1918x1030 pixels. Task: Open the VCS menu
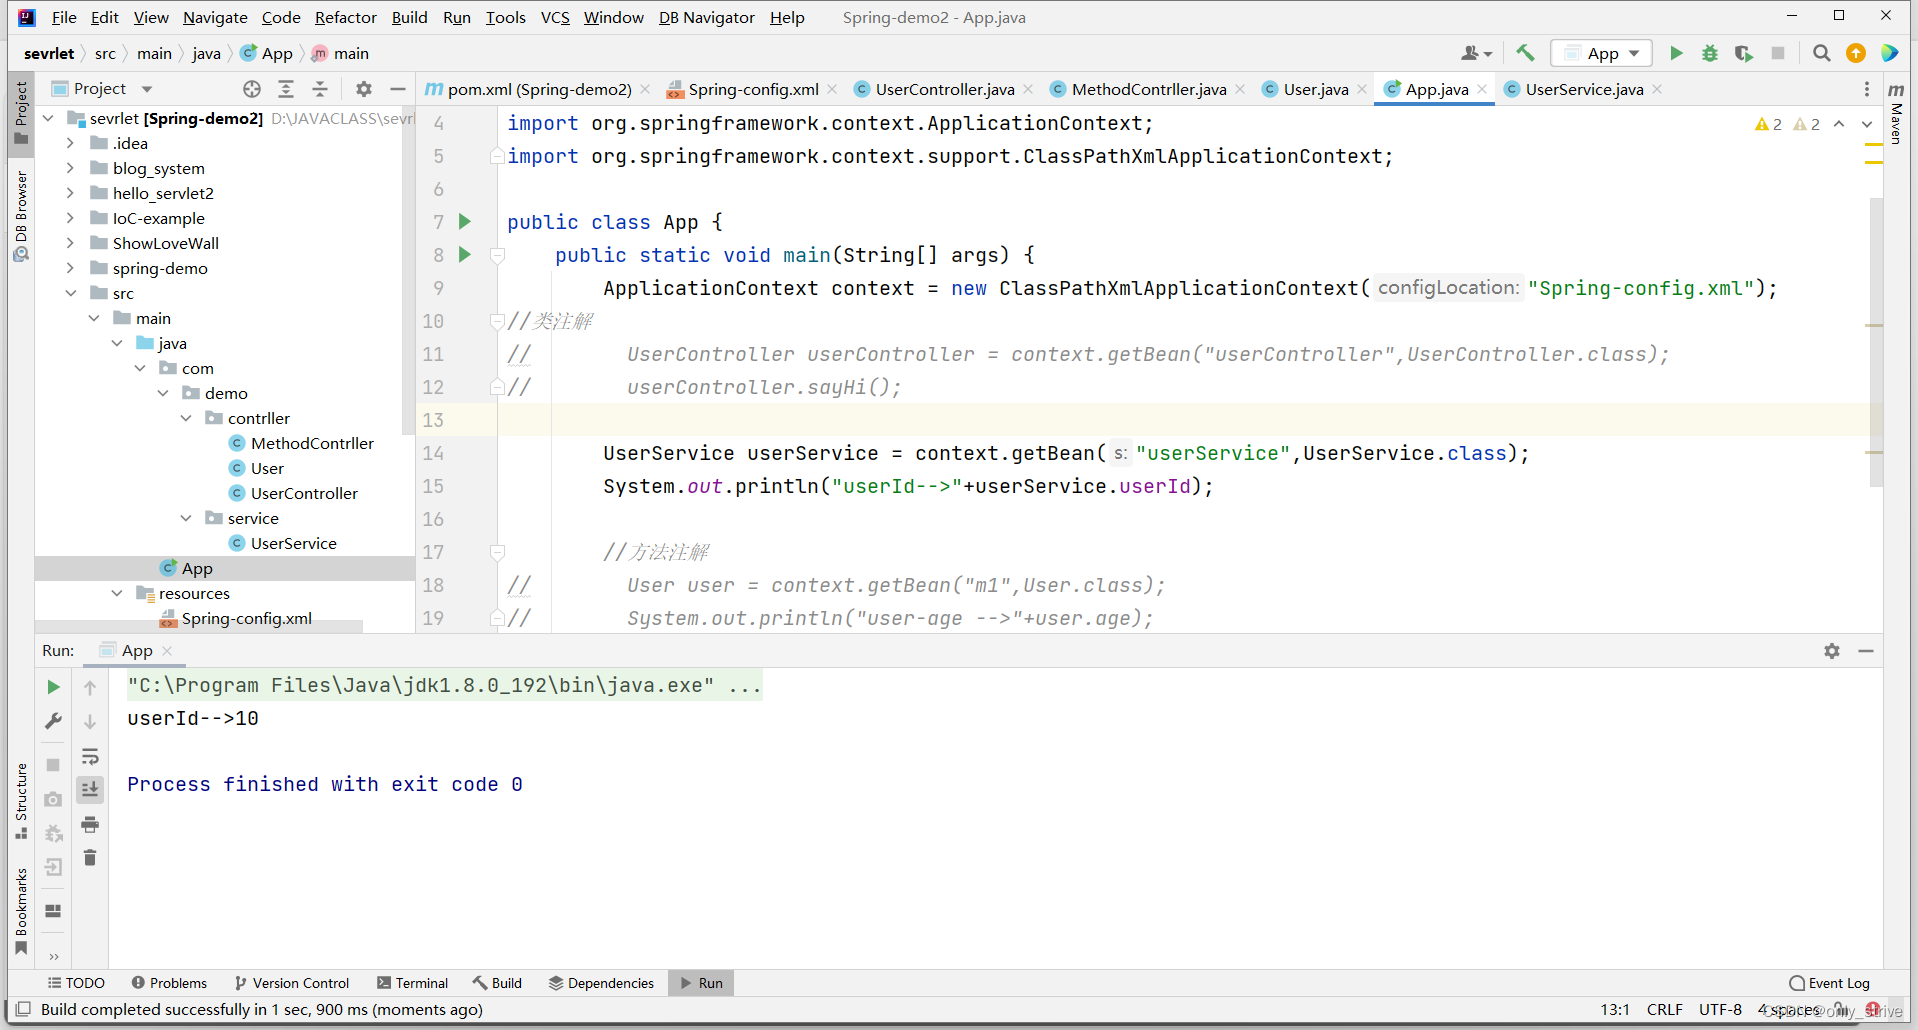point(555,17)
